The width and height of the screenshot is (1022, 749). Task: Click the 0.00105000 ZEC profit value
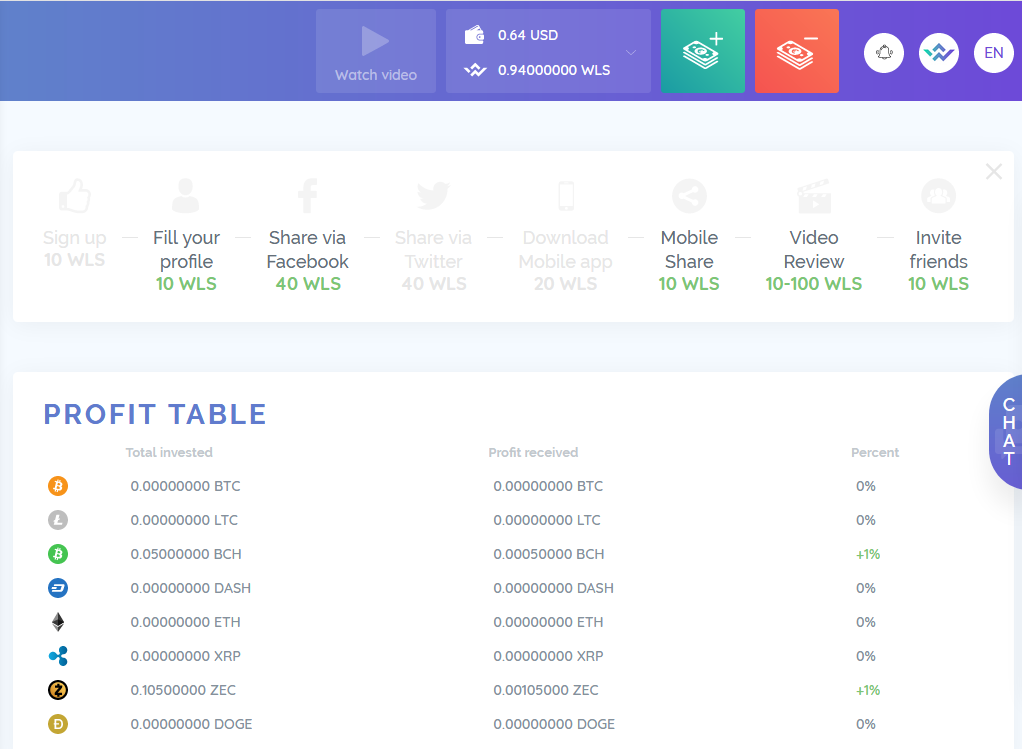coord(546,690)
